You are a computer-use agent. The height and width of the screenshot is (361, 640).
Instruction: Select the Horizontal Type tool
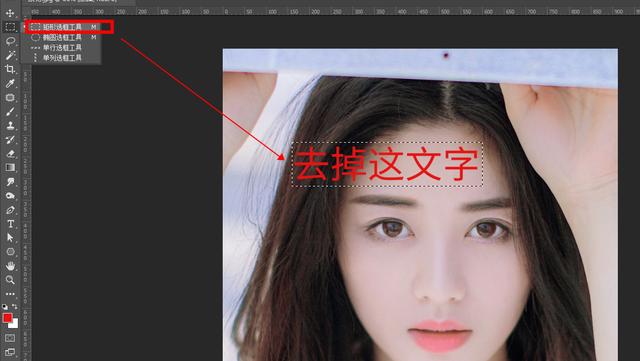tap(10, 224)
